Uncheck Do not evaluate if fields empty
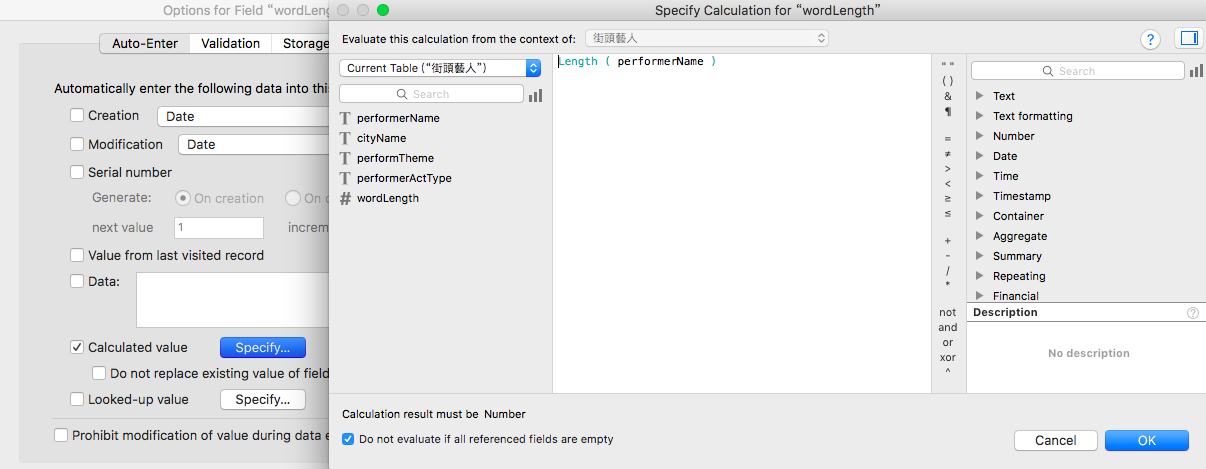The width and height of the screenshot is (1206, 469). [348, 439]
